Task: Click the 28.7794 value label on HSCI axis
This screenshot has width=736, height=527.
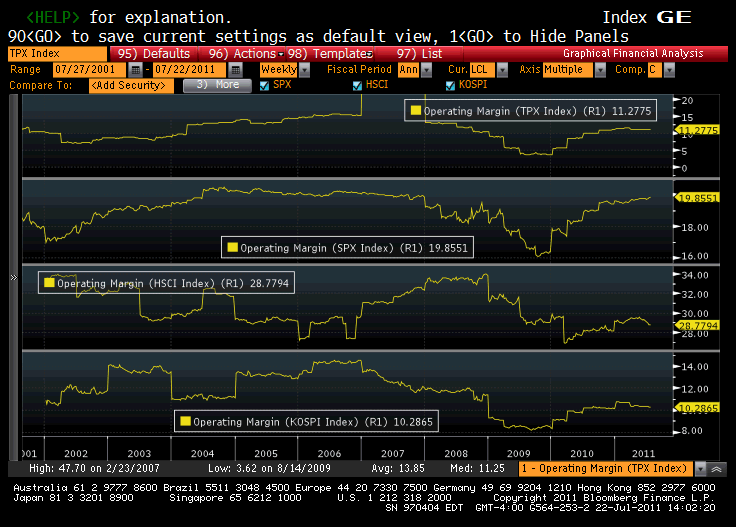Action: (698, 325)
